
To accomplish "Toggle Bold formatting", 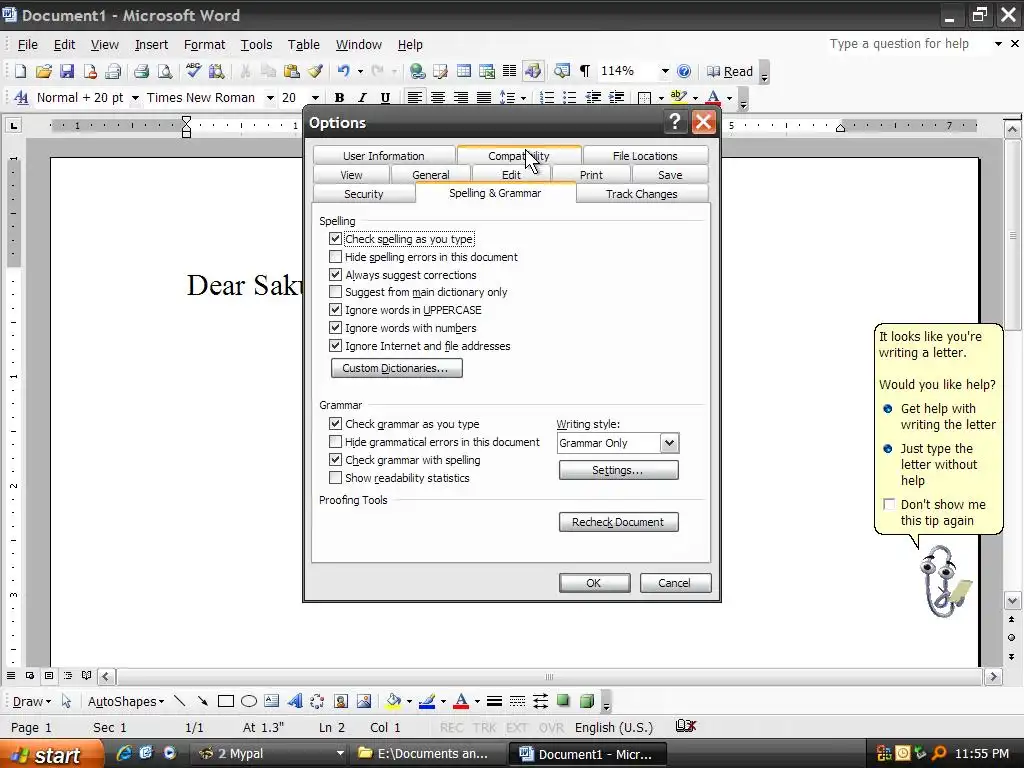I will click(x=339, y=98).
